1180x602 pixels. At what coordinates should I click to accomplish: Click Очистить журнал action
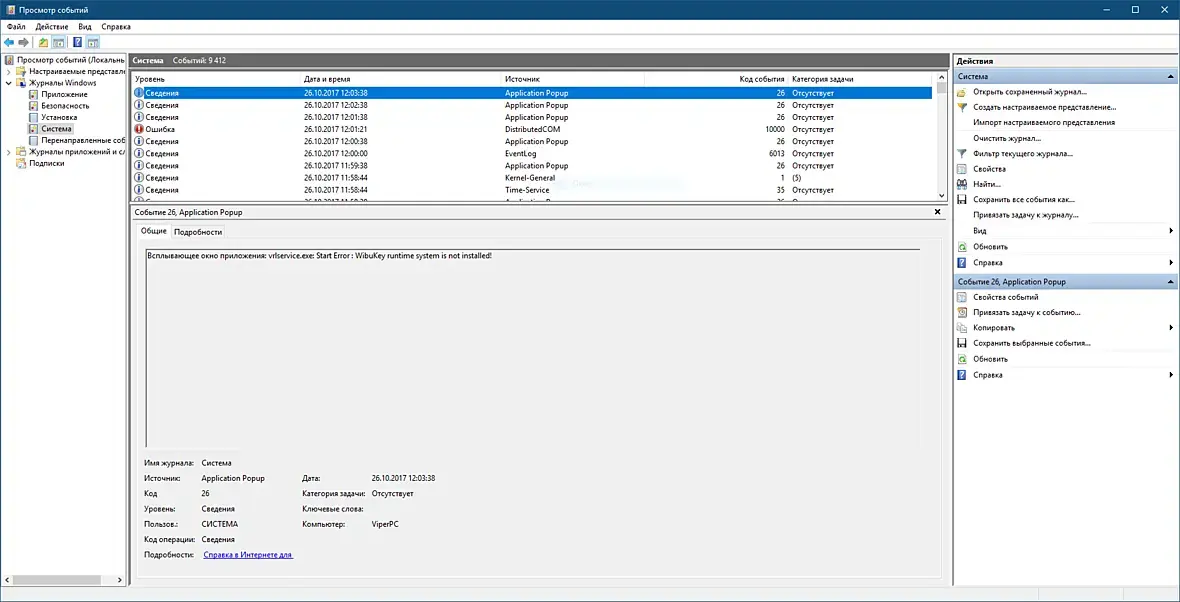coord(1007,138)
